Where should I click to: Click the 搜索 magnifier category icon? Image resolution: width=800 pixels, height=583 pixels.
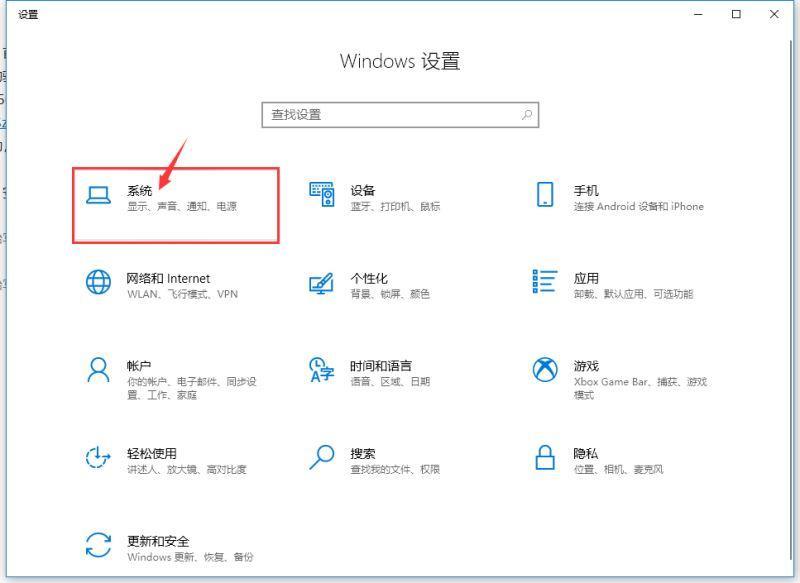pos(322,457)
